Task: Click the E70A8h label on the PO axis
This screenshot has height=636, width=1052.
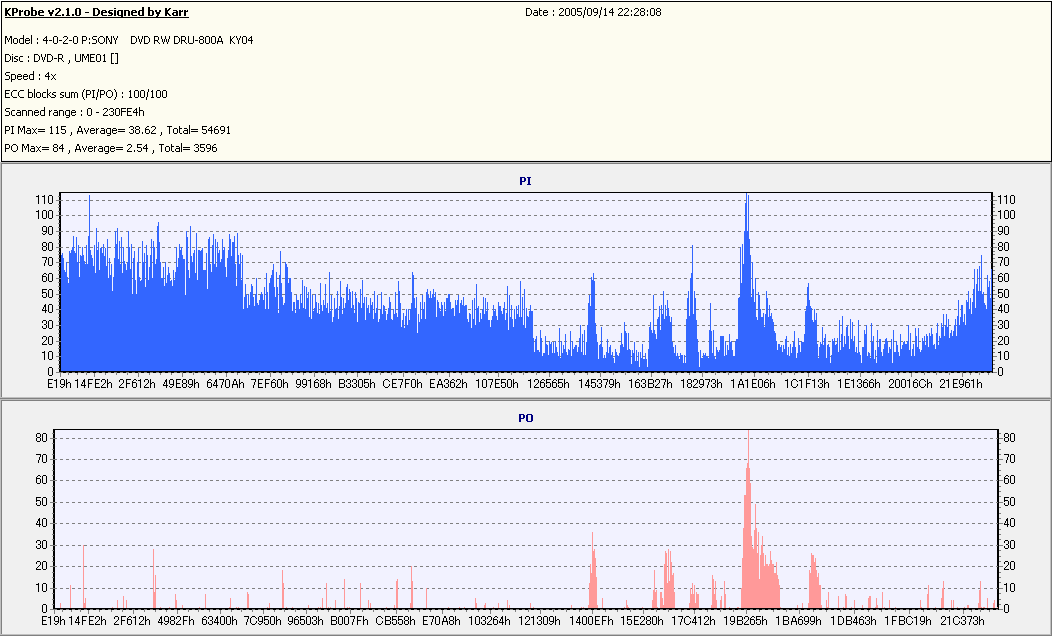Action: [x=441, y=621]
